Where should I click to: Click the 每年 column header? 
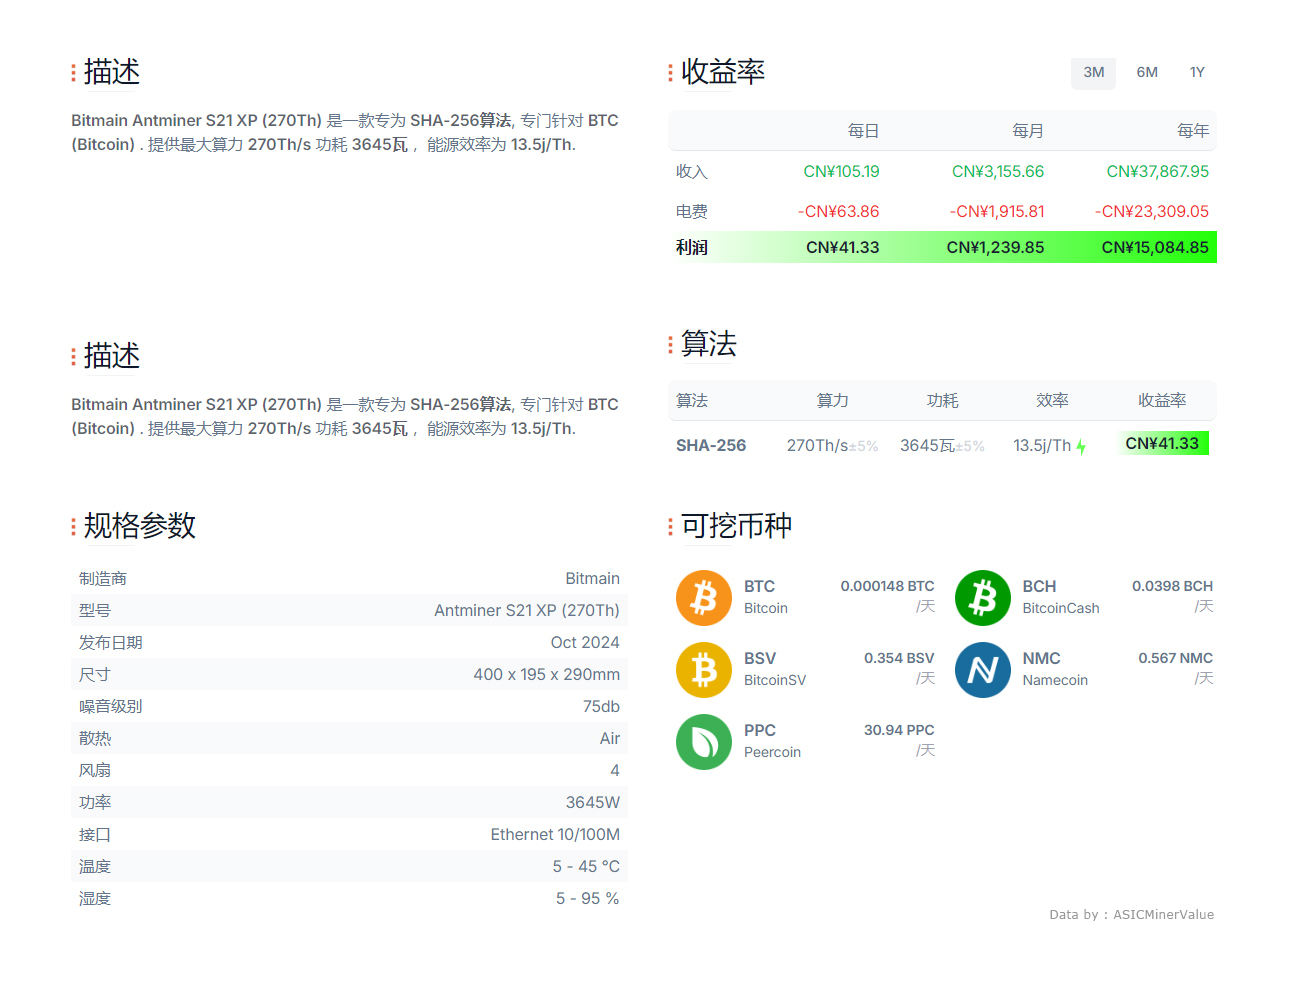click(1193, 131)
